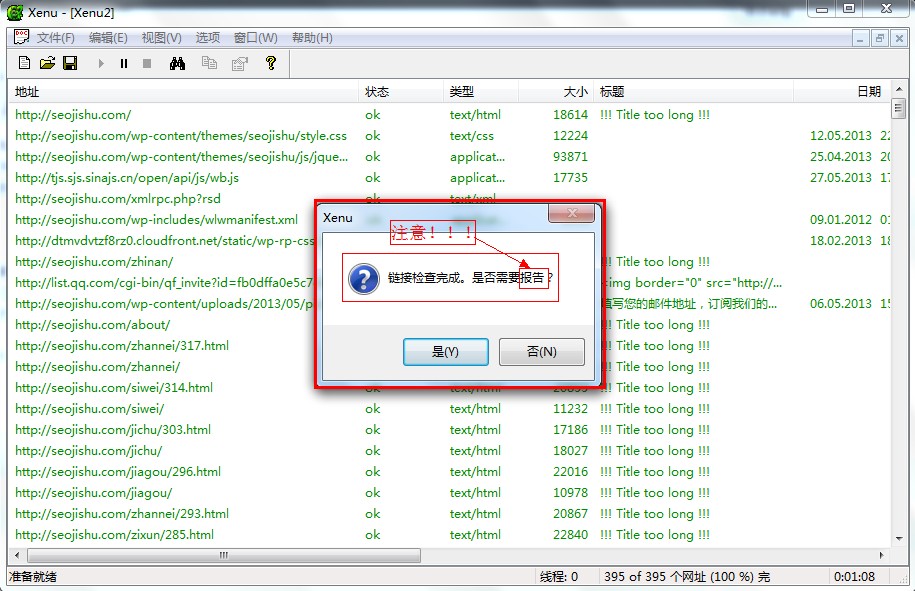Sort by the 地址 column header
Image resolution: width=915 pixels, height=591 pixels.
click(x=27, y=91)
